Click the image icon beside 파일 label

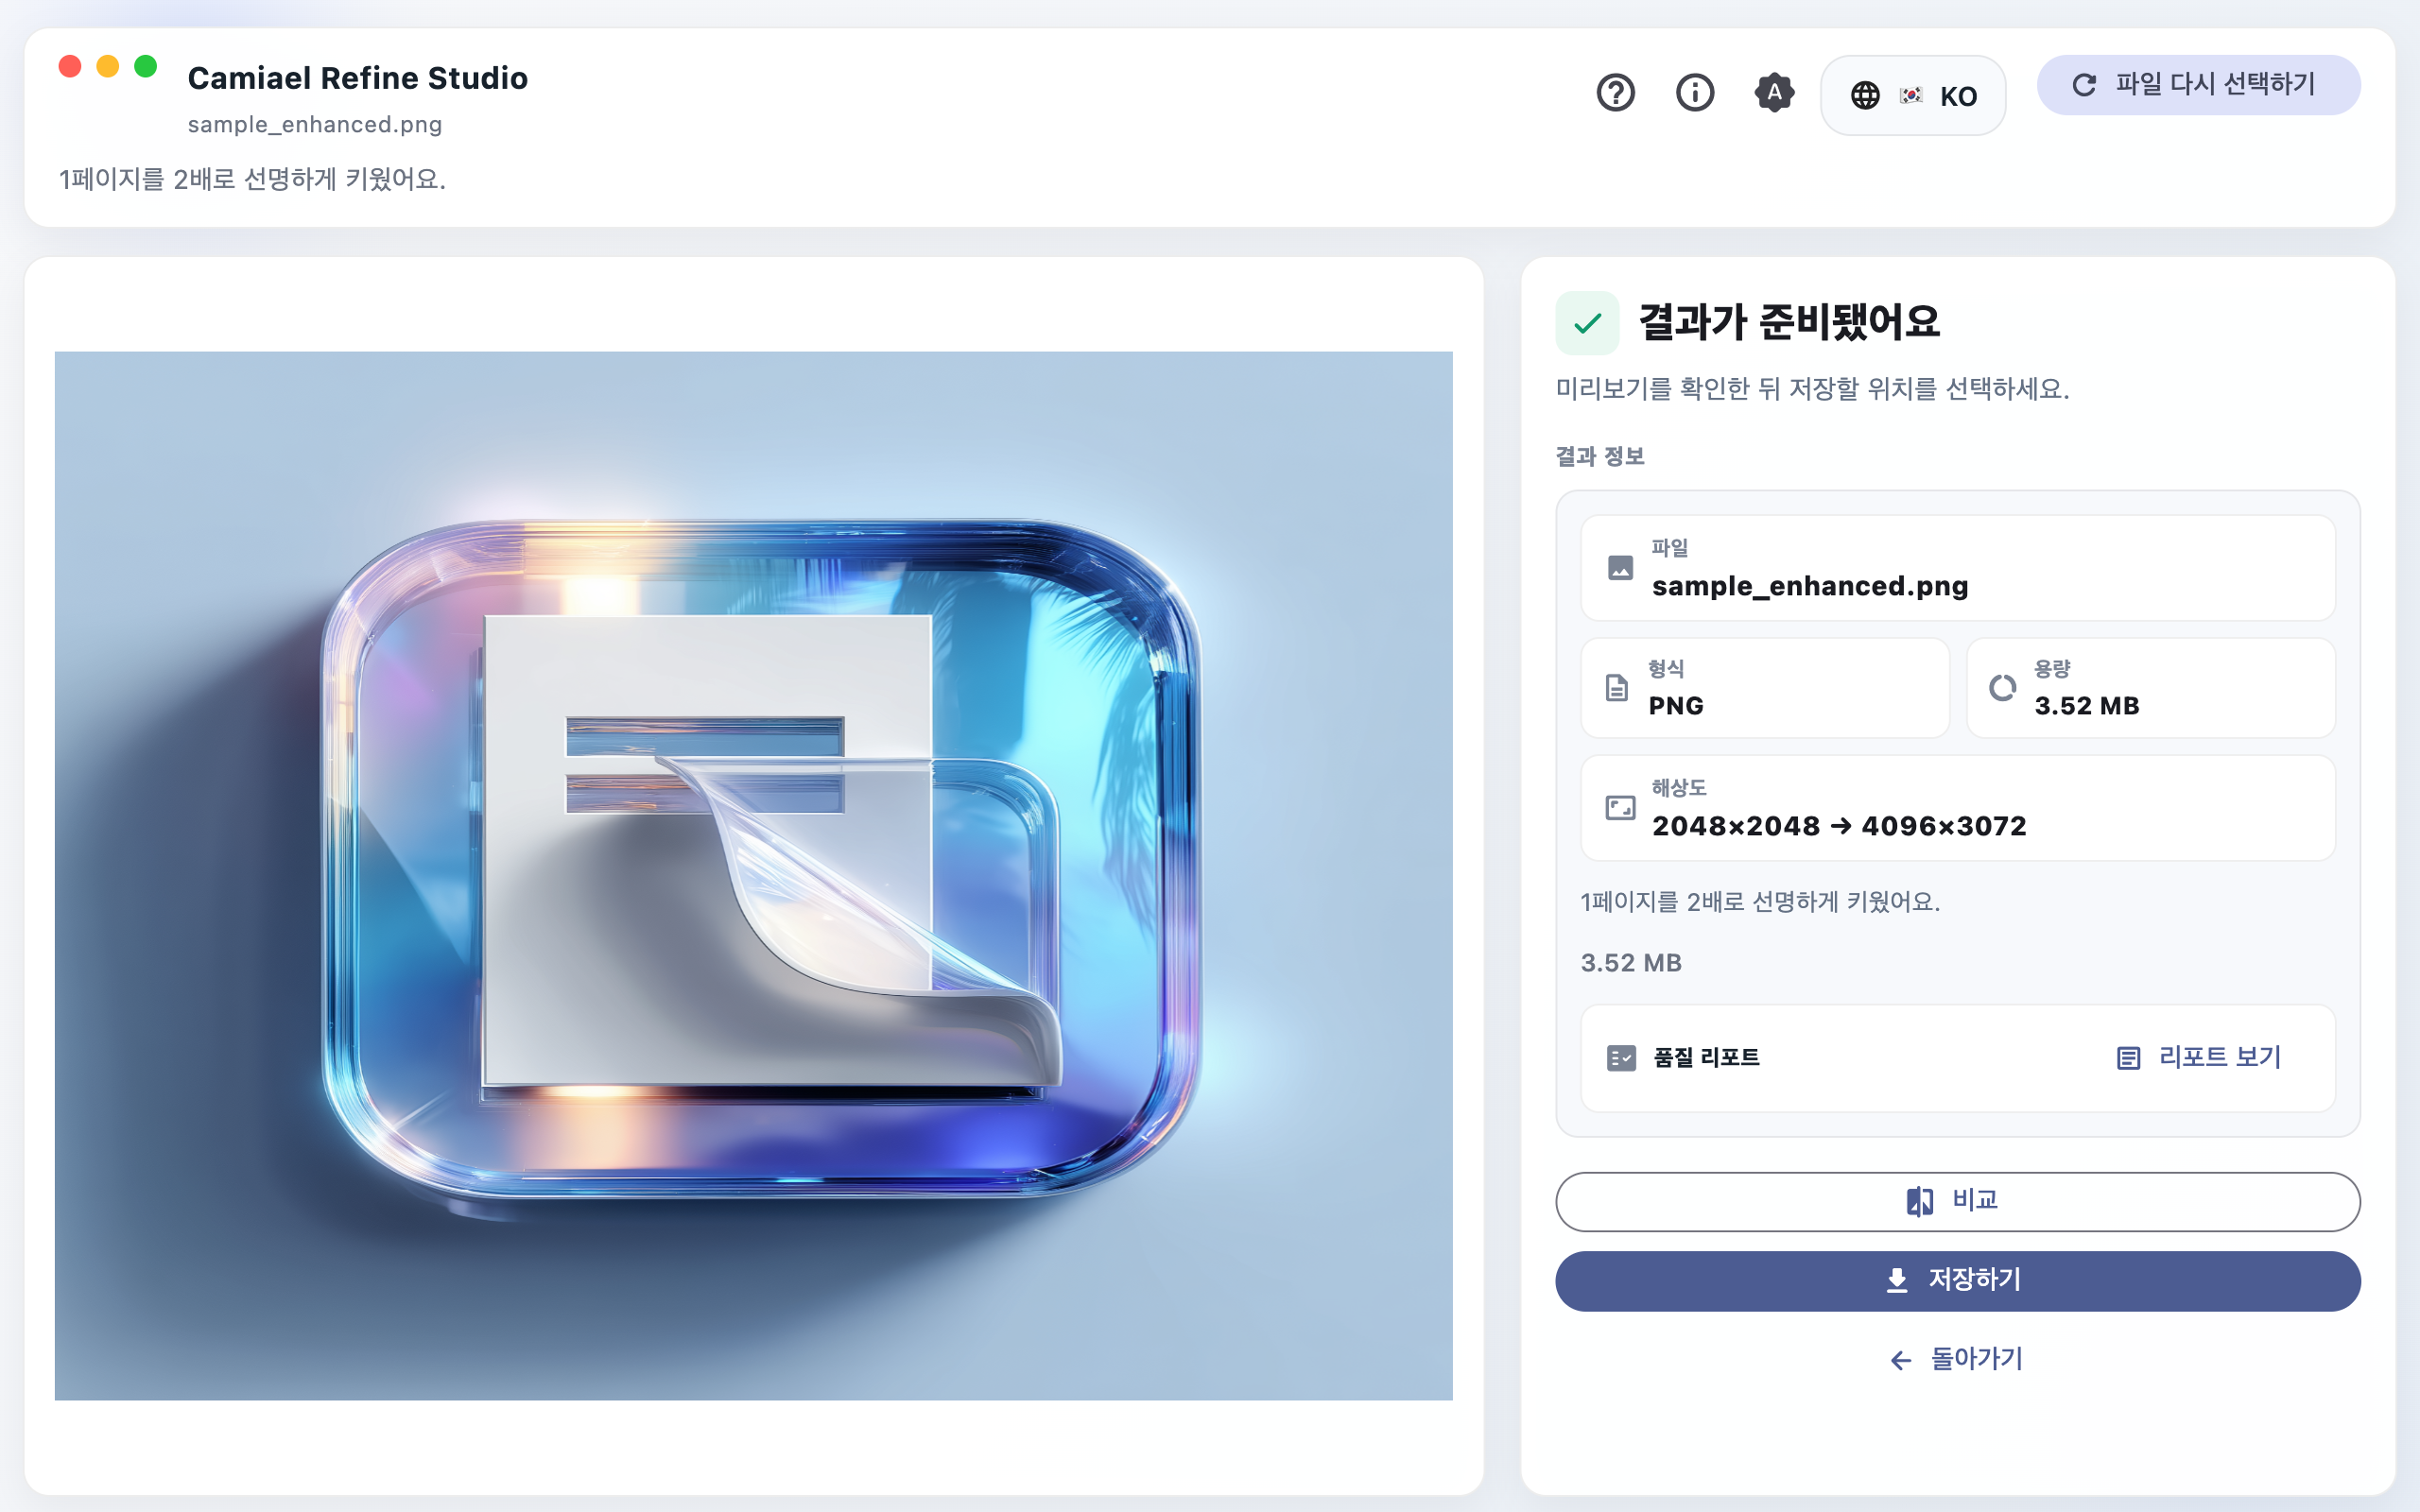click(x=1620, y=568)
